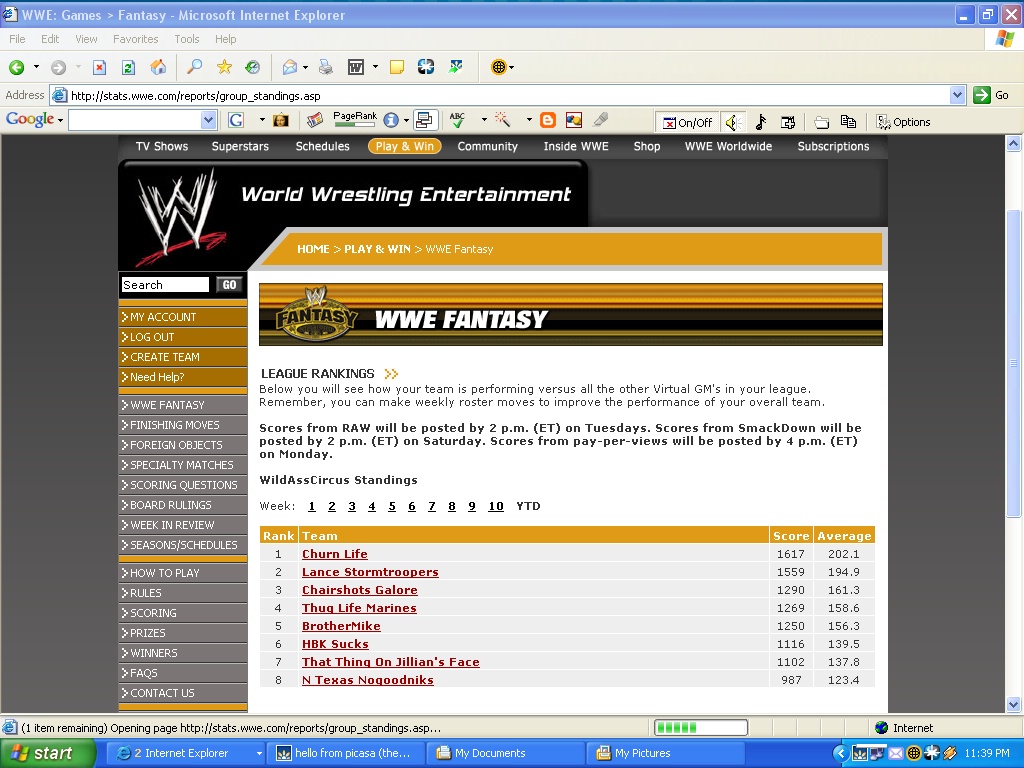
Task: Click the highlighter icon in Google toolbar
Action: click(600, 120)
